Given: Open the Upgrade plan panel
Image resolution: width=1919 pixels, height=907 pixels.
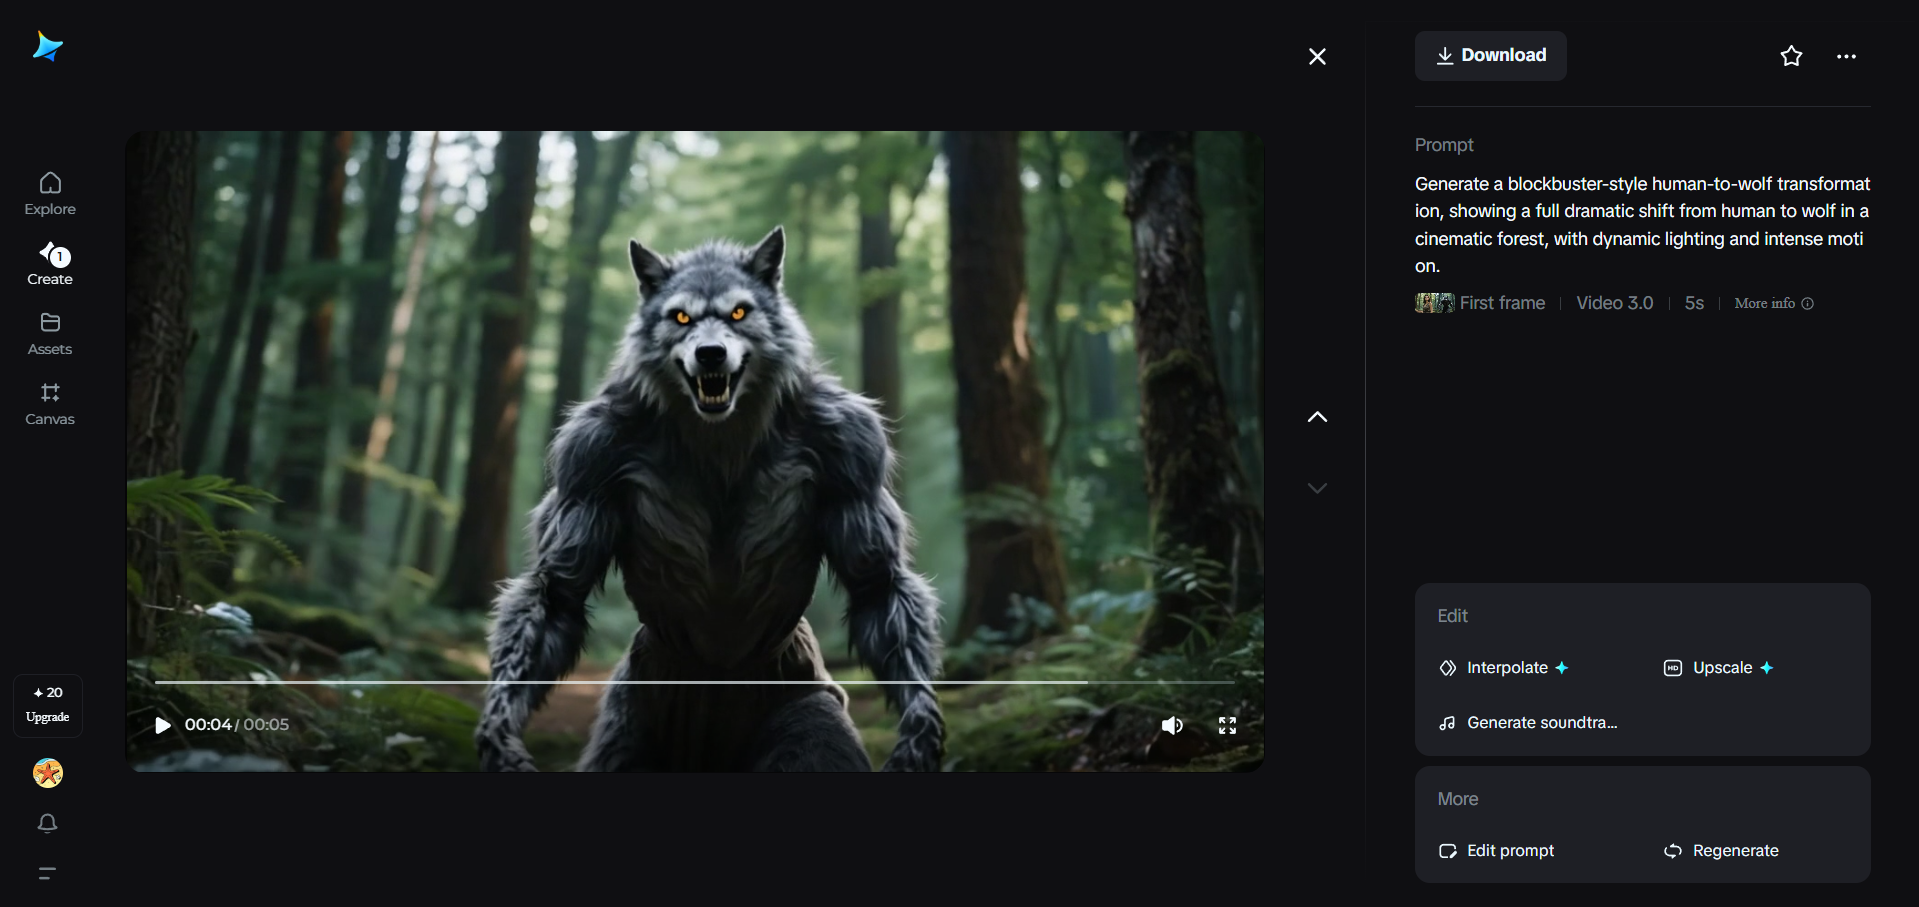Looking at the screenshot, I should point(47,704).
